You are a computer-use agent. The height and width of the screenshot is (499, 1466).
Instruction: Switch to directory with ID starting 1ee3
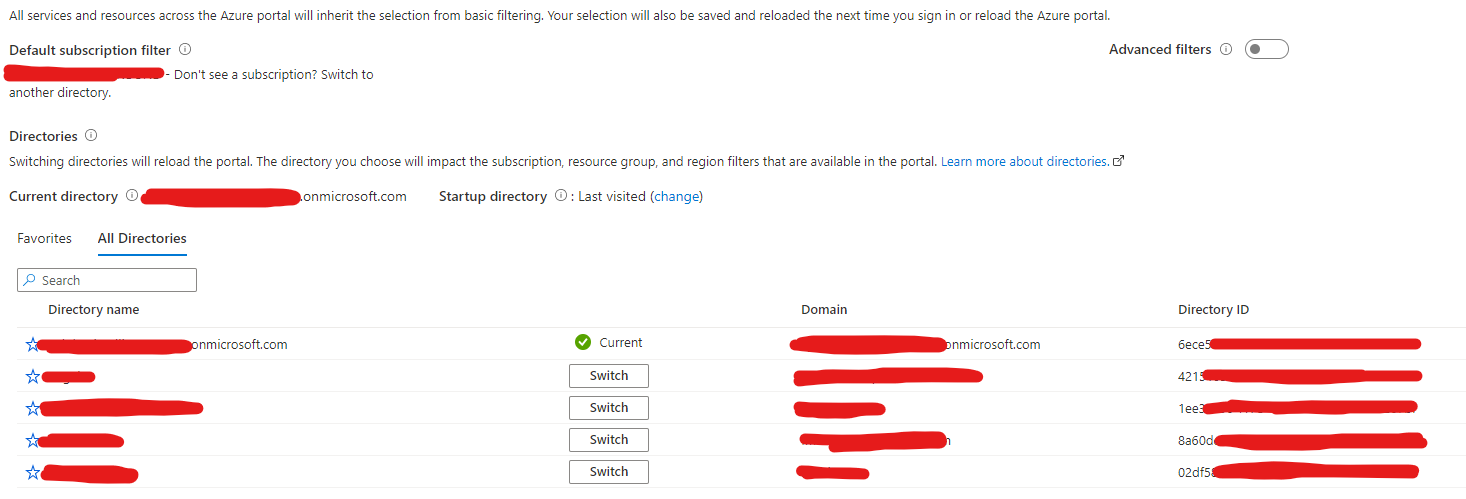609,408
